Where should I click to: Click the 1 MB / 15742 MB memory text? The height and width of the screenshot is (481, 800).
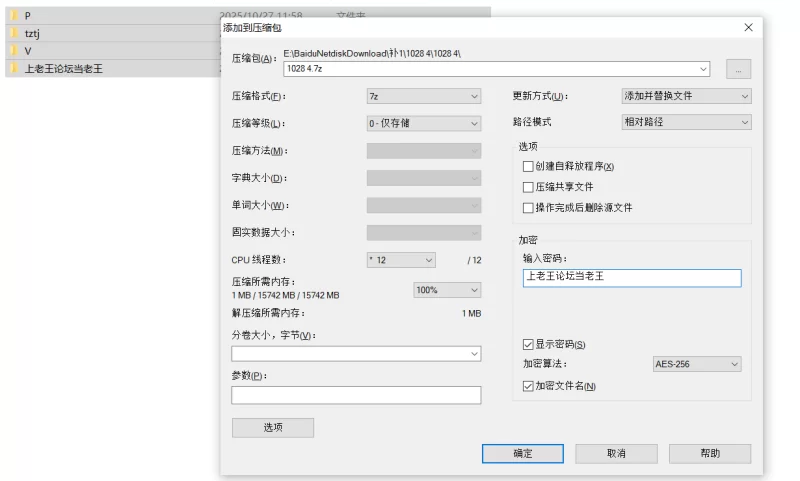285,295
